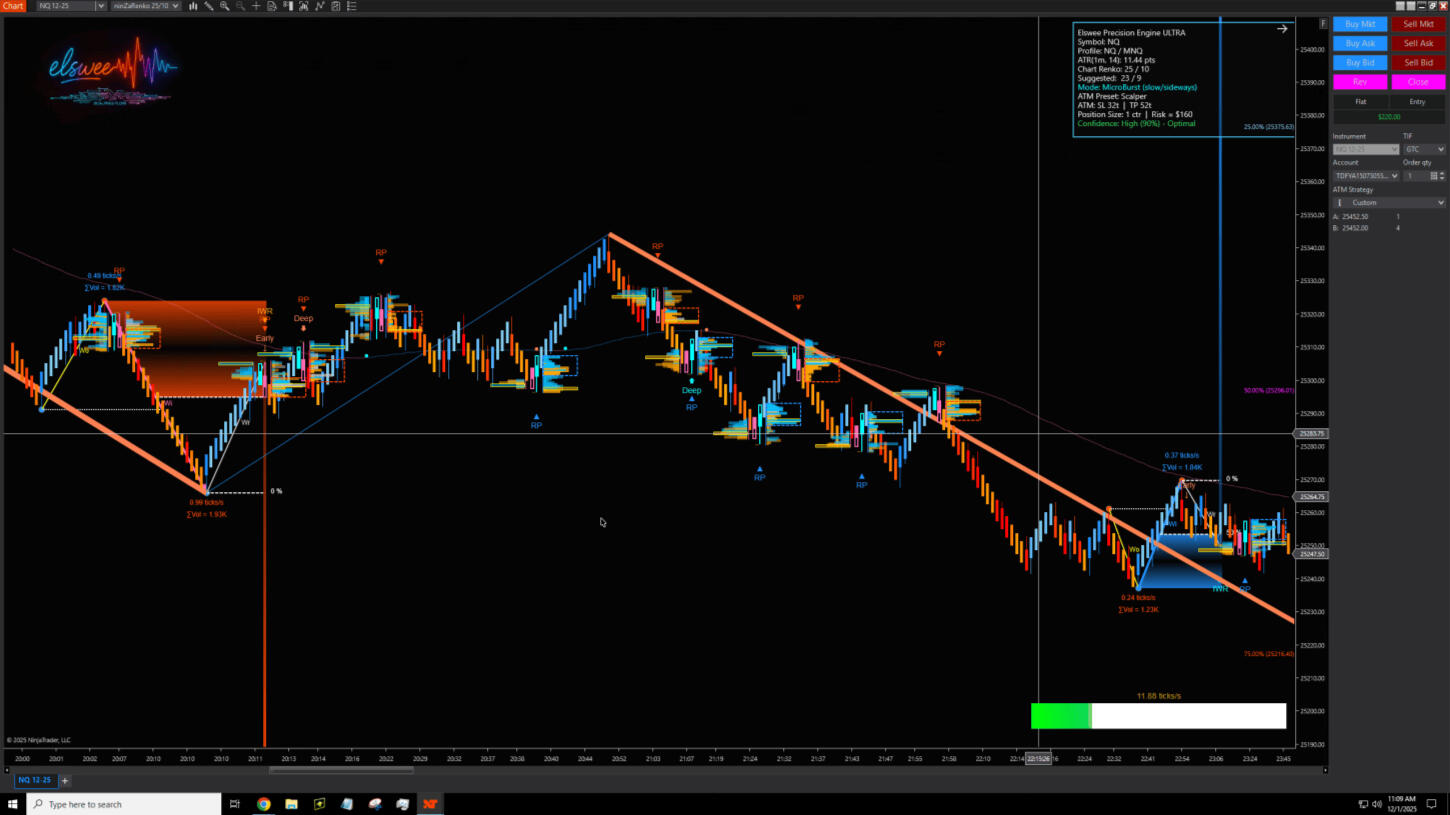This screenshot has height=815, width=1450.
Task: Click the green ticks-per-second speed bar
Action: click(1061, 716)
